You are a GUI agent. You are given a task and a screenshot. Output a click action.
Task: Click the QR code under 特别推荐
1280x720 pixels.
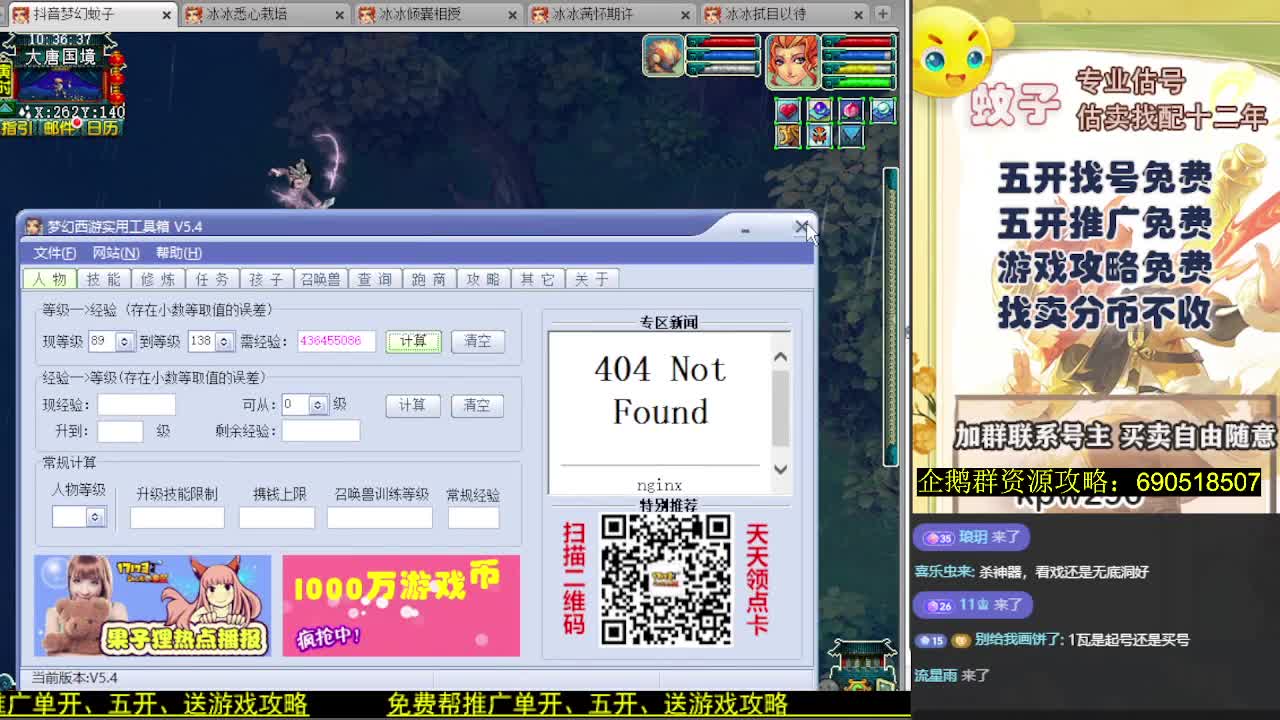coord(666,580)
